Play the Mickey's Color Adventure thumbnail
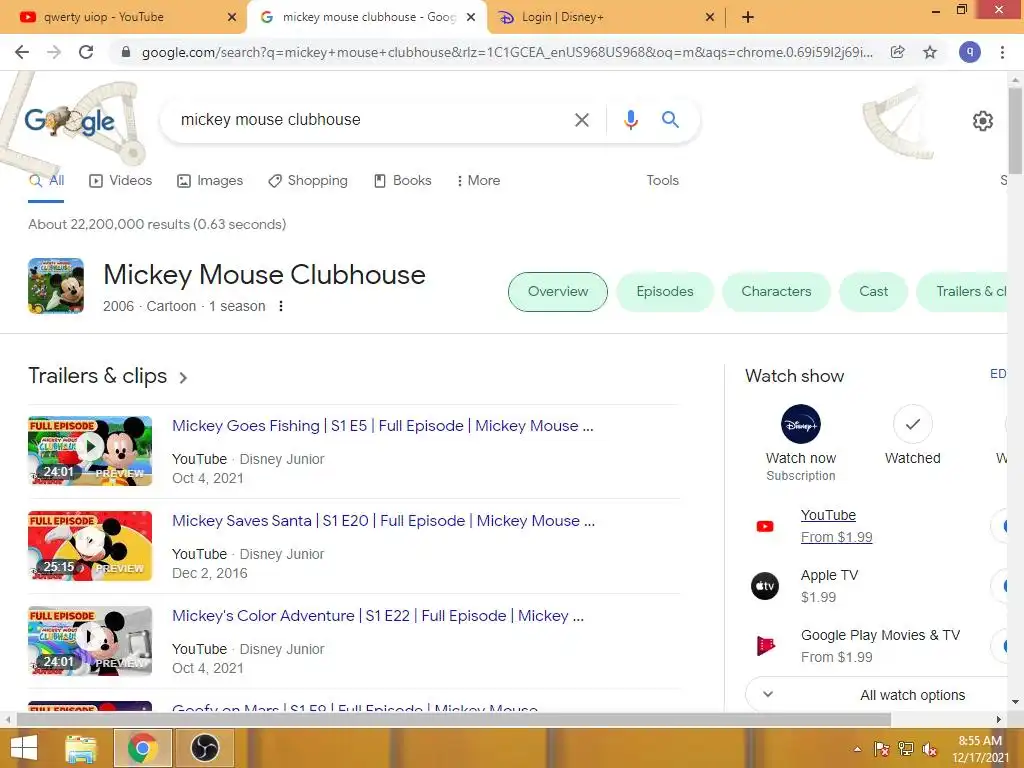1024x768 pixels. click(90, 641)
